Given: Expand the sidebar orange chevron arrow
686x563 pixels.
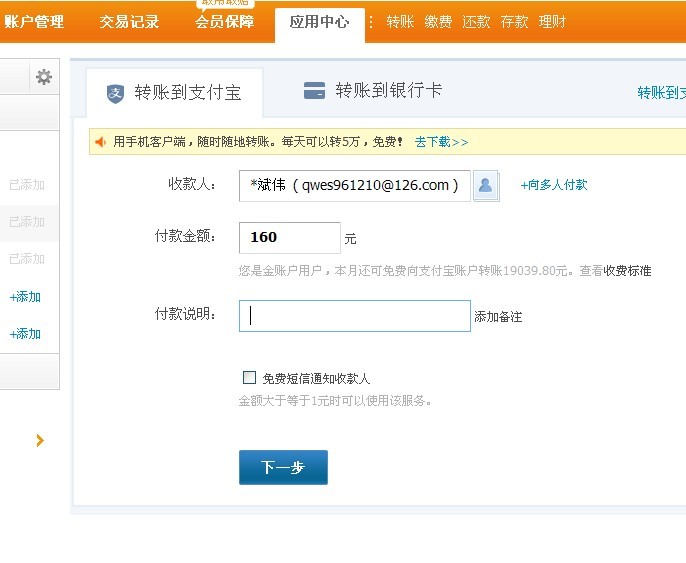Looking at the screenshot, I should tap(40, 440).
